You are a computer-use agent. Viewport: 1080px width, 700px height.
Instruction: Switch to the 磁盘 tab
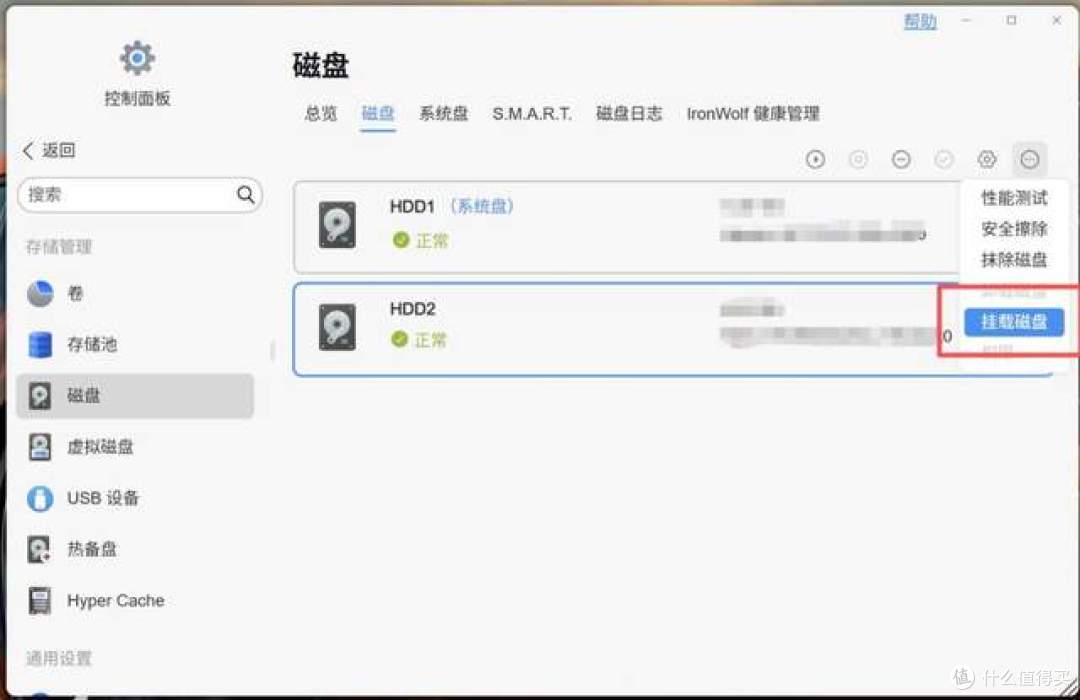click(x=377, y=114)
